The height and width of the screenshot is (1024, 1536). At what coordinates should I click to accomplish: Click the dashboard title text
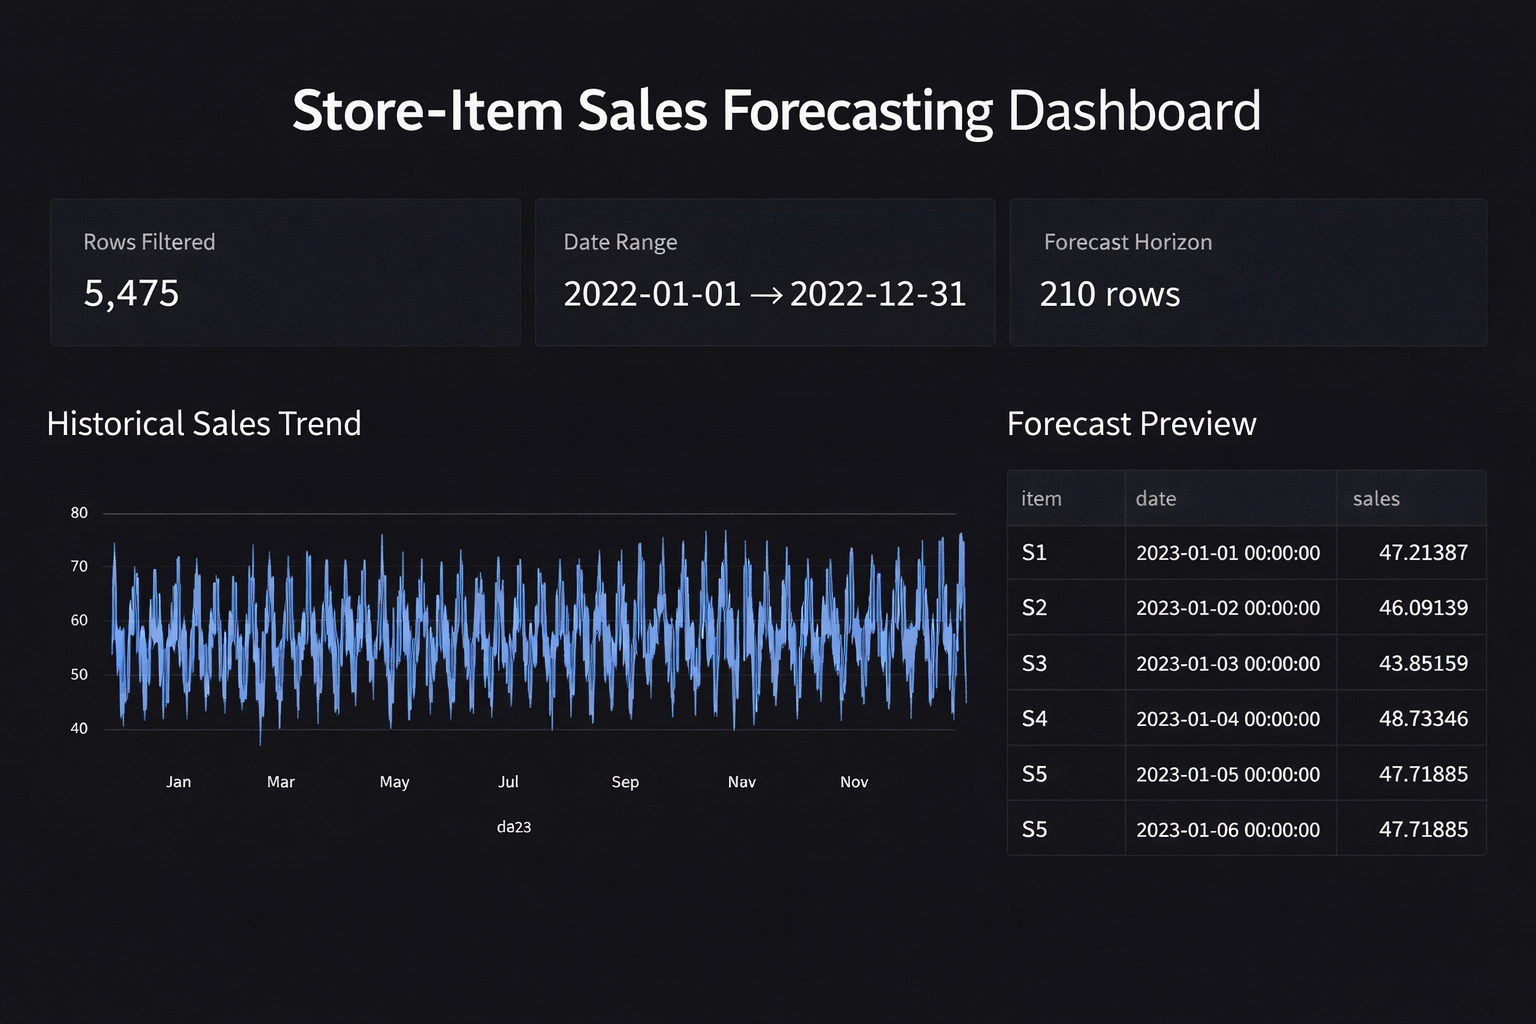(777, 110)
